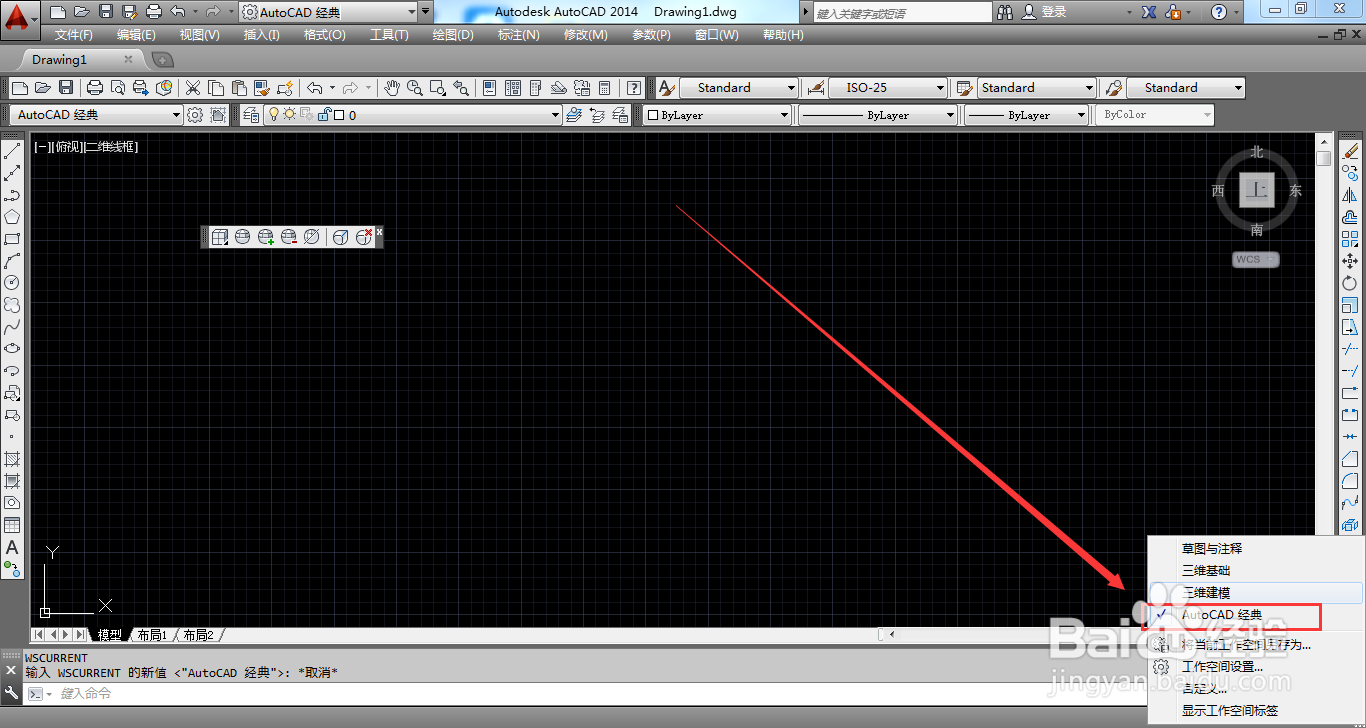Click the 登录 sign-in button
Image resolution: width=1366 pixels, height=728 pixels.
tap(1045, 12)
